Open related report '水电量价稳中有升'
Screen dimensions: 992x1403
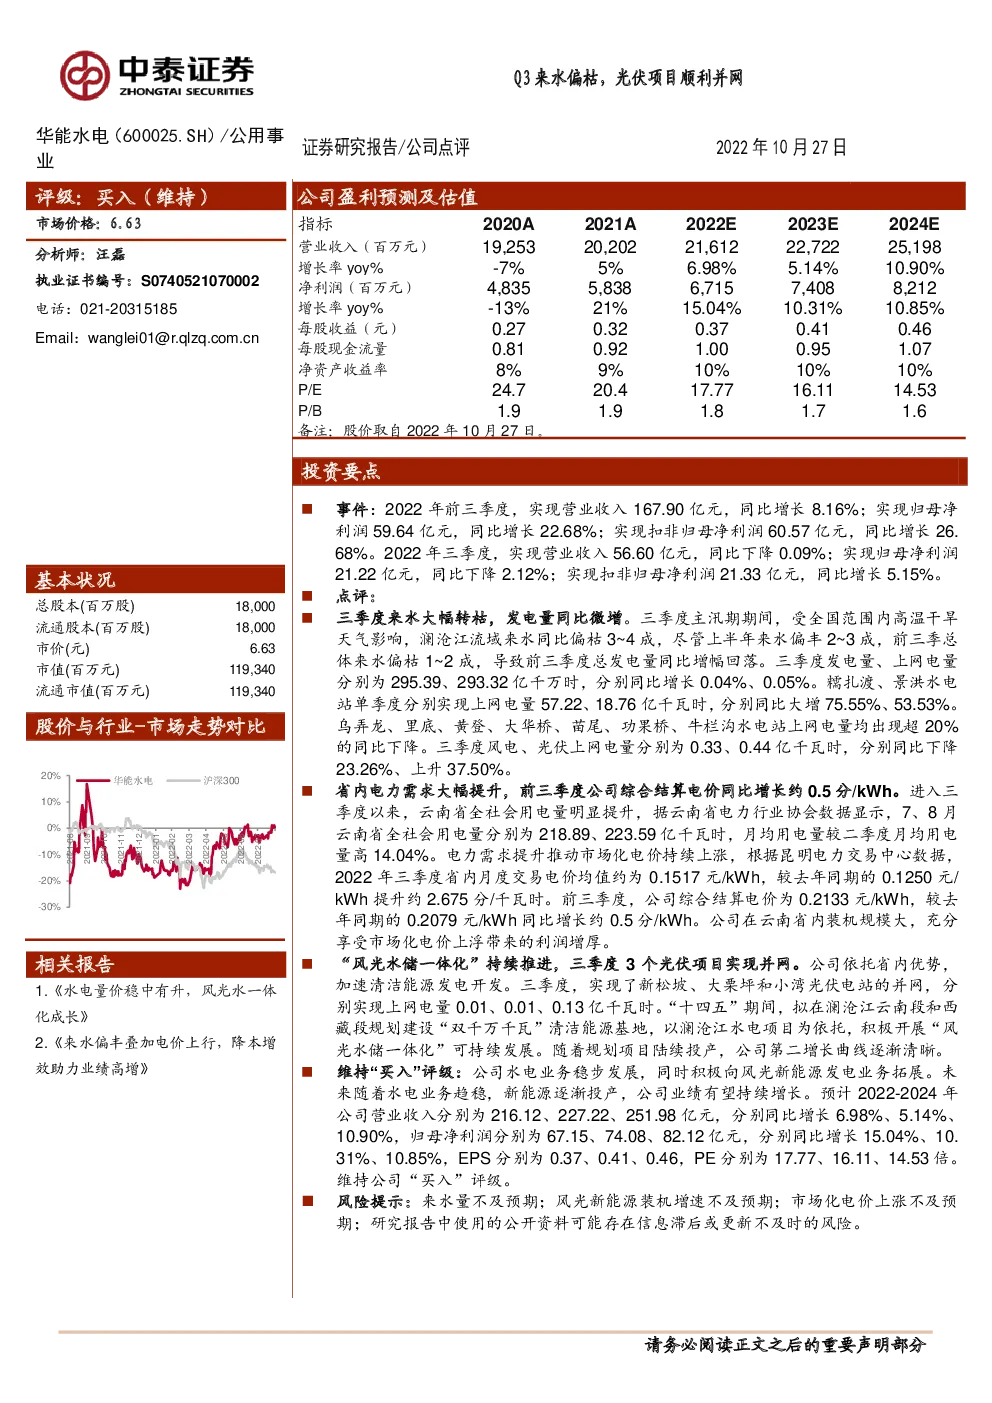[156, 1003]
